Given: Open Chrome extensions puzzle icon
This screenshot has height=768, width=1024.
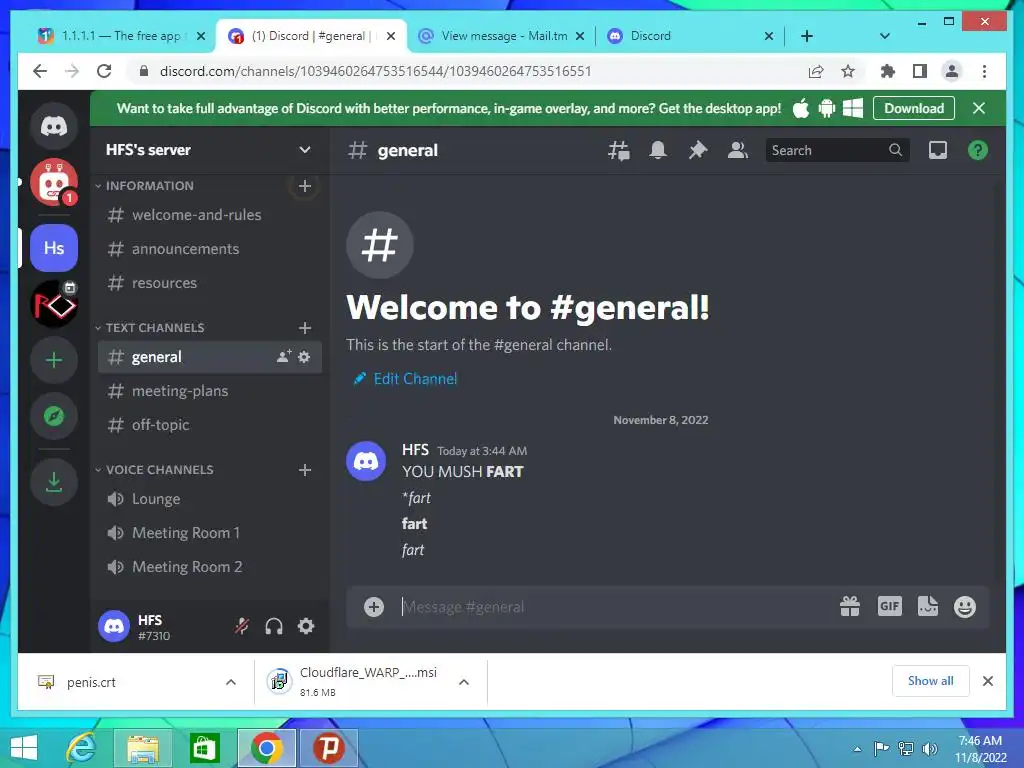Looking at the screenshot, I should [887, 71].
